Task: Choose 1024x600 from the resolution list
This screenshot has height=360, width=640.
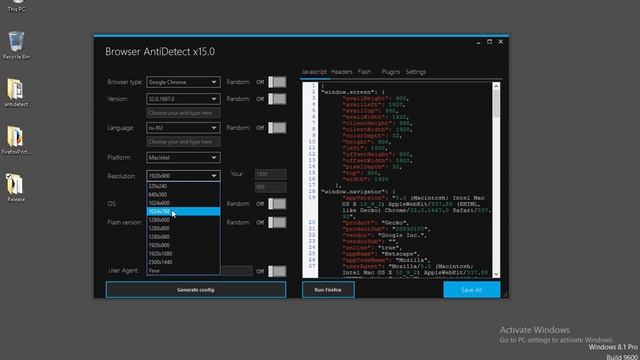Action: (x=183, y=203)
